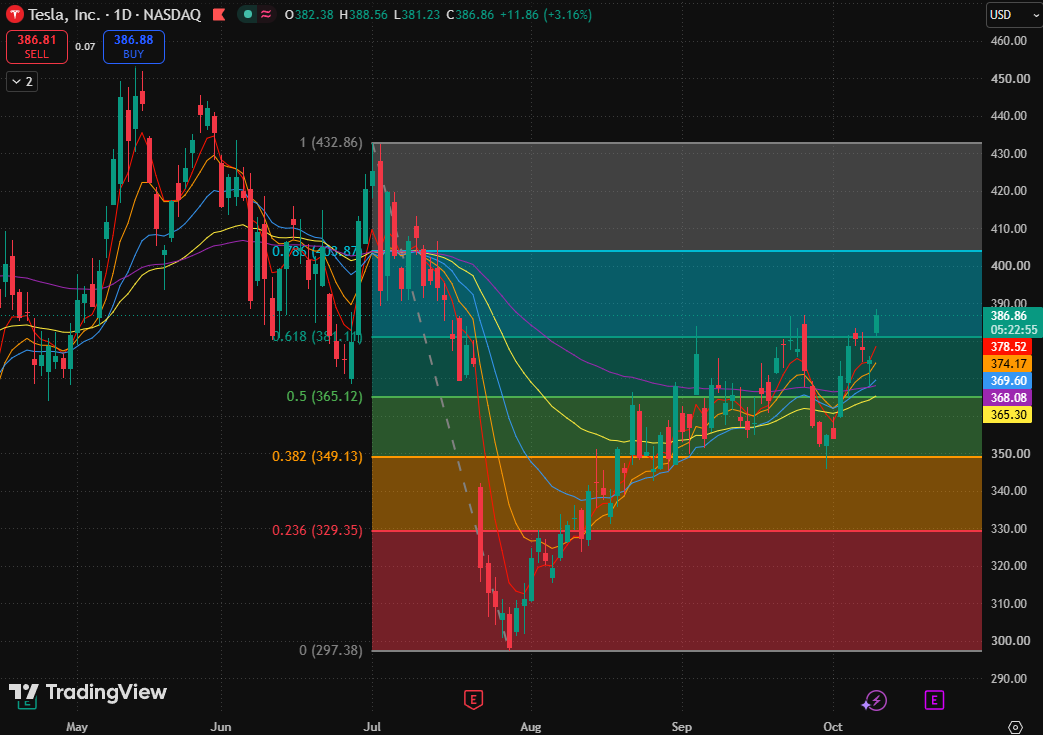Click the blue 369.60 price tag

pyautogui.click(x=1008, y=380)
